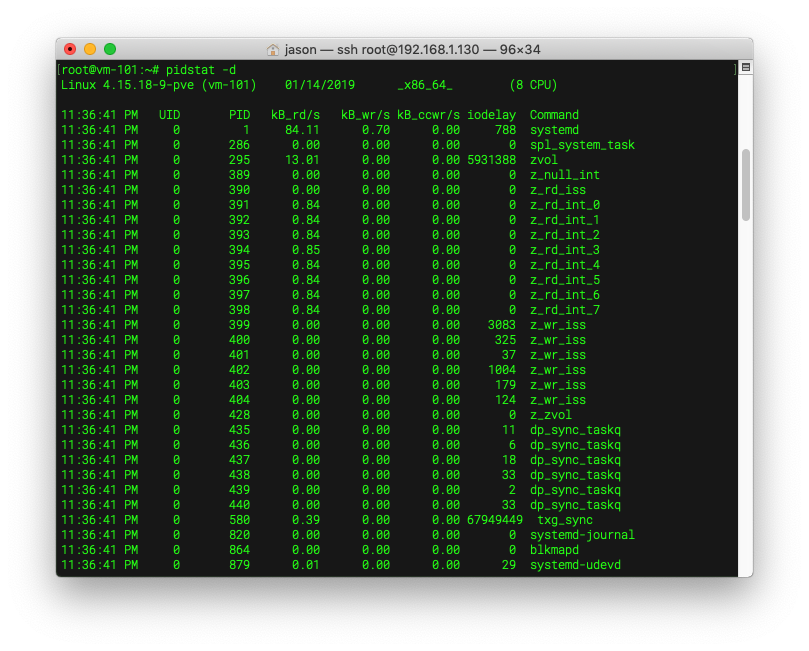Screen dimensions: 809x651
Task: Click the iodelay value '67949449'
Action: 495,519
